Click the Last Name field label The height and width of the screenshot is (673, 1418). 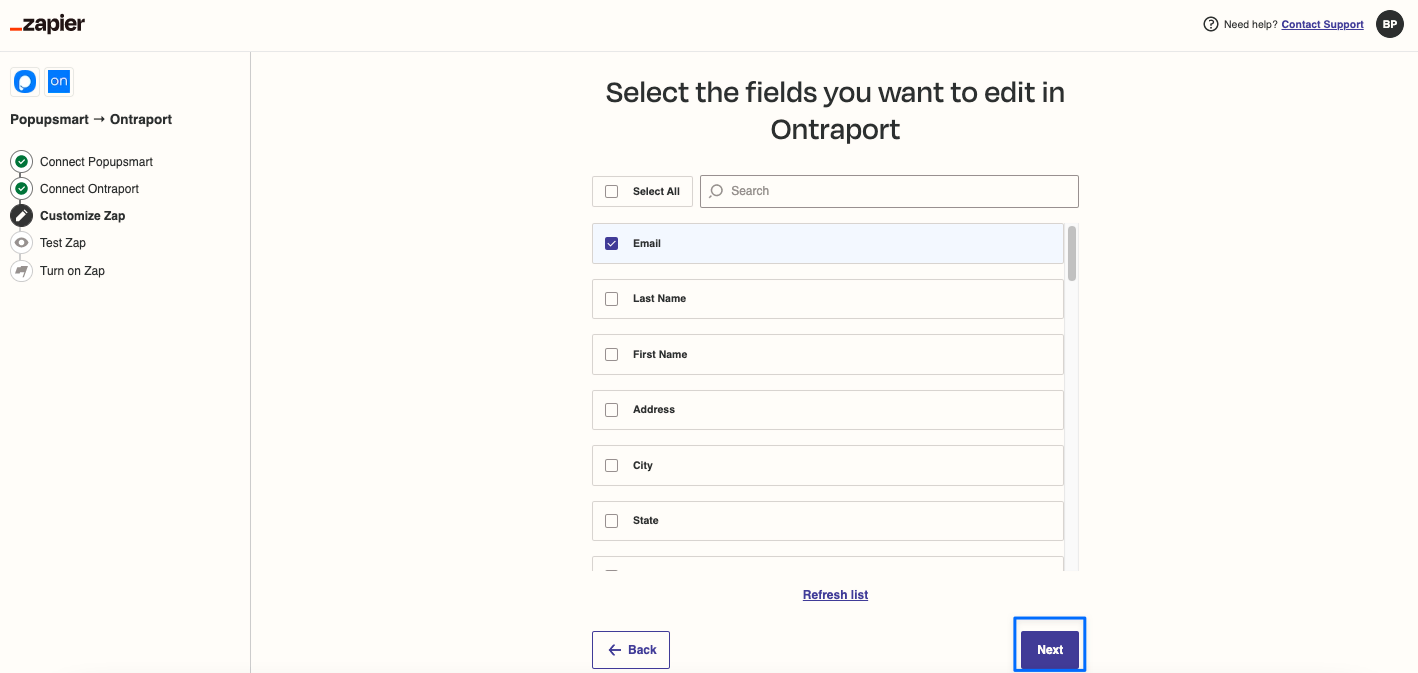pyautogui.click(x=659, y=298)
